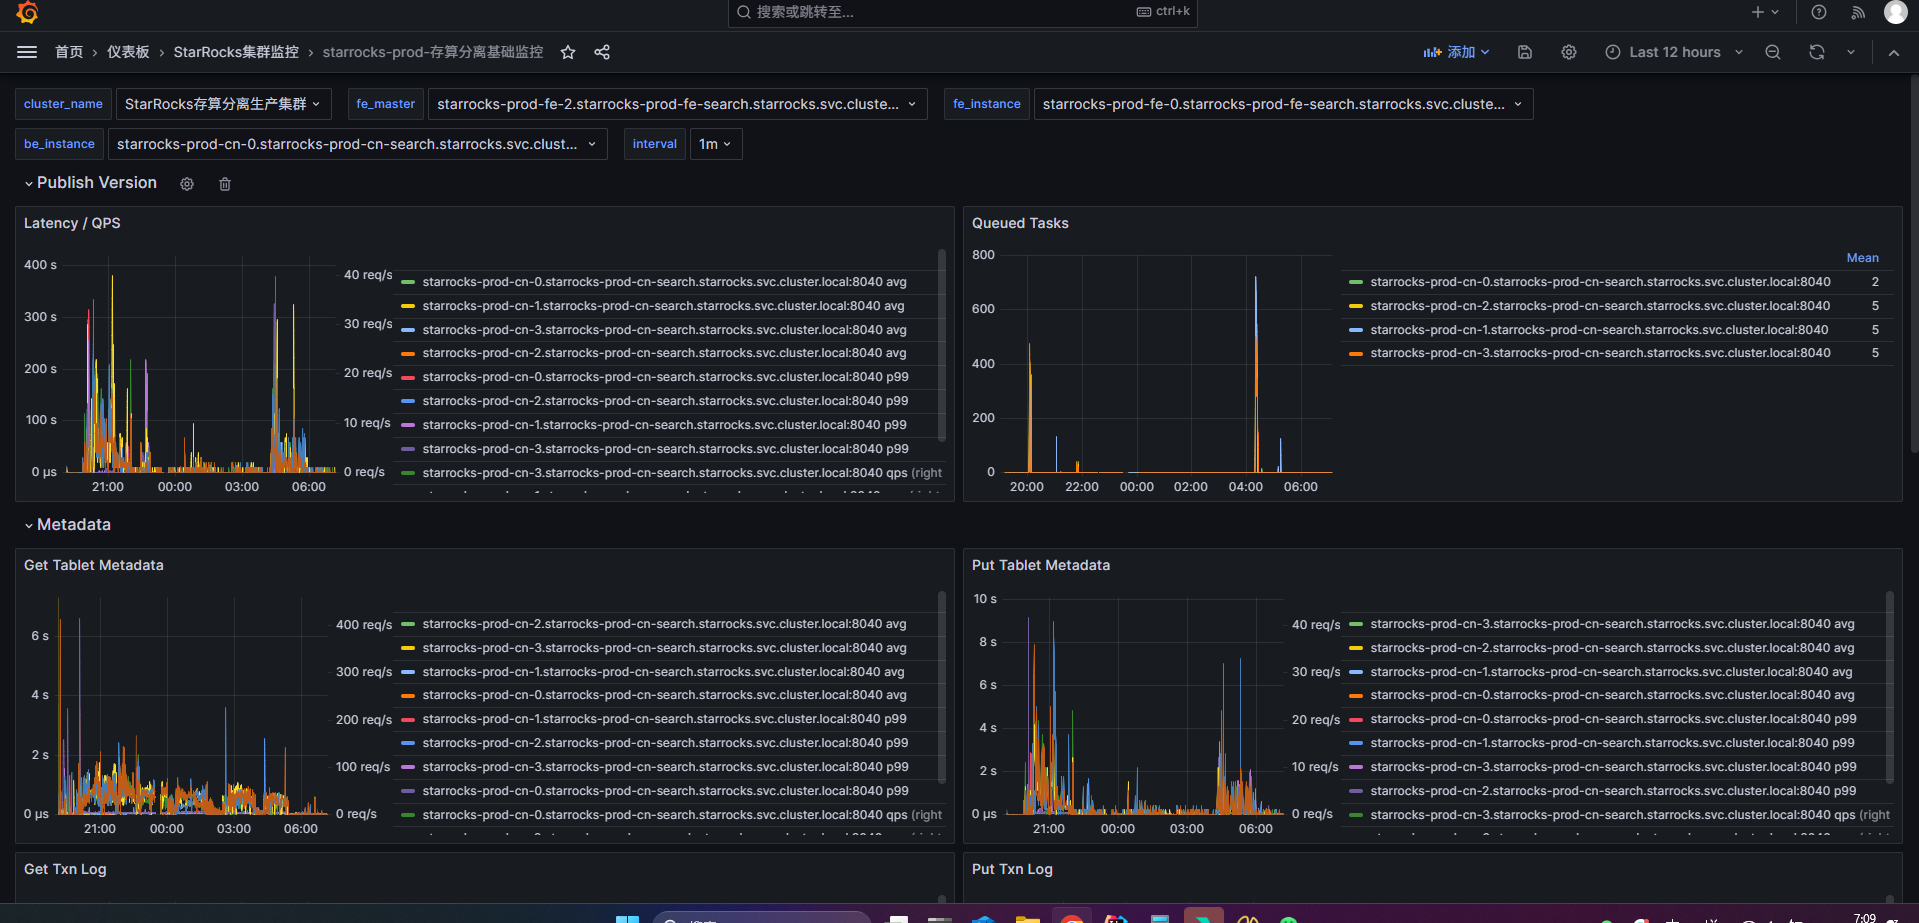Click the Queued Tasks panel title
1919x923 pixels.
1020,223
